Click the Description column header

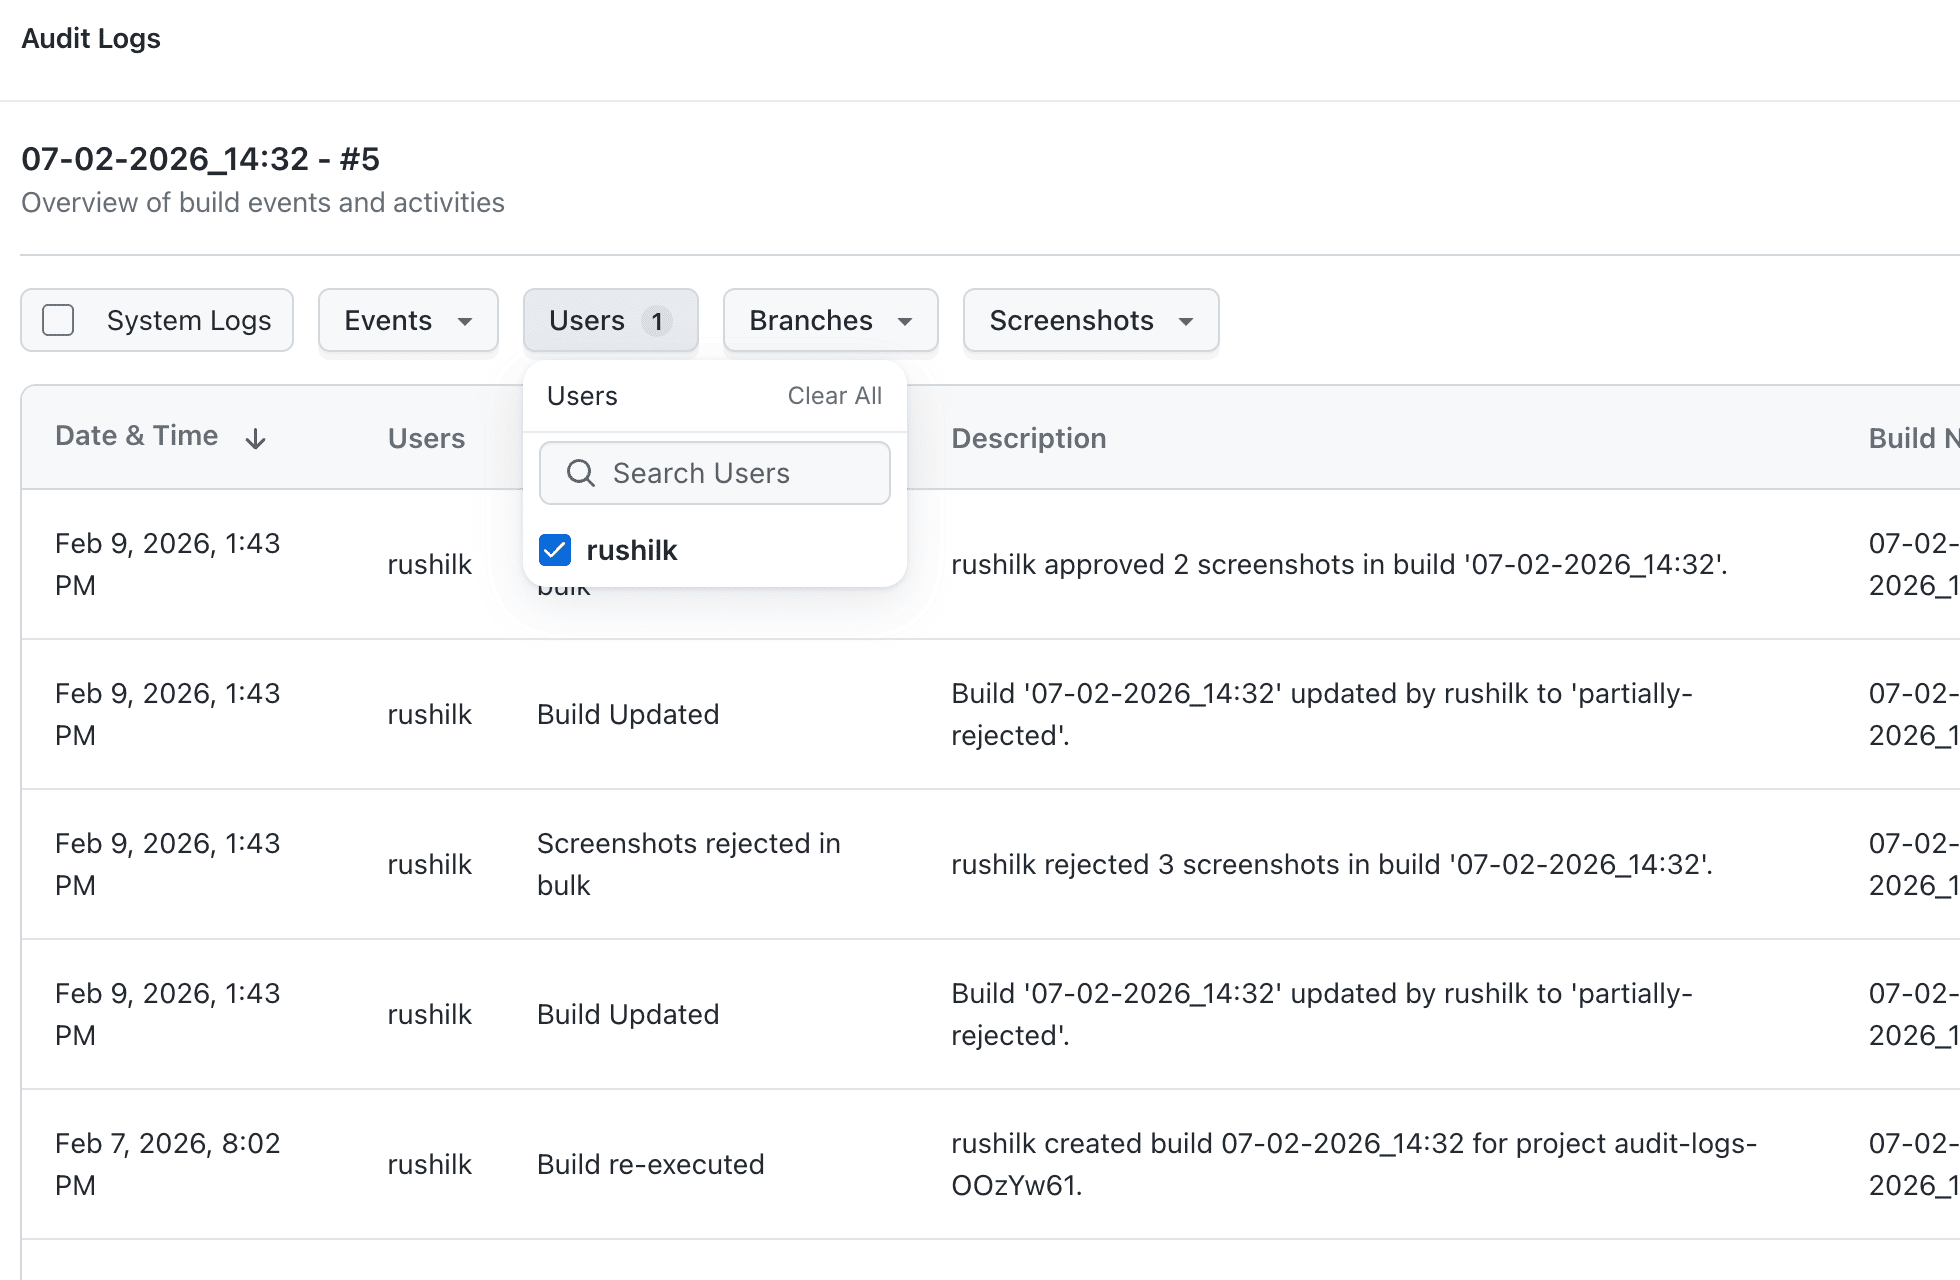pyautogui.click(x=1028, y=438)
